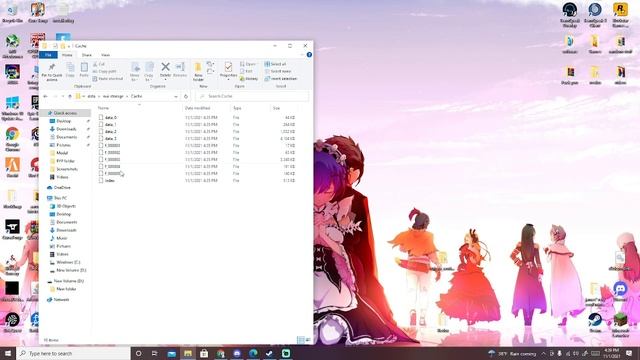Screen dimensions: 640x360
Task: Open the Move to dropdown button
Action: pyautogui.click(x=135, y=71)
